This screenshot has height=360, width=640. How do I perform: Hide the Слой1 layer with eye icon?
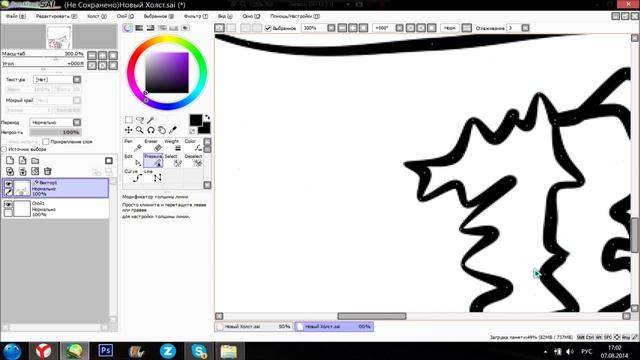8,204
